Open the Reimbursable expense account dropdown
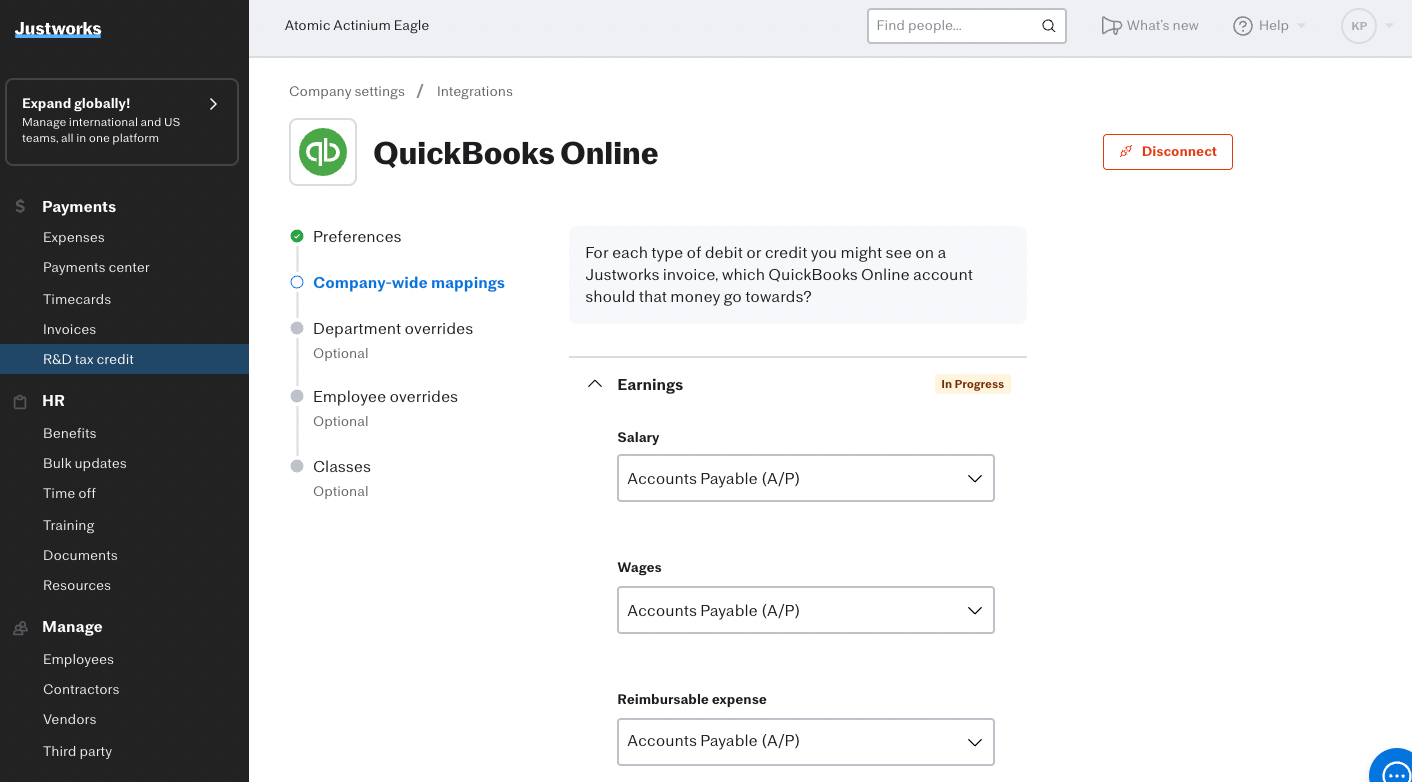Image resolution: width=1412 pixels, height=782 pixels. tap(806, 742)
